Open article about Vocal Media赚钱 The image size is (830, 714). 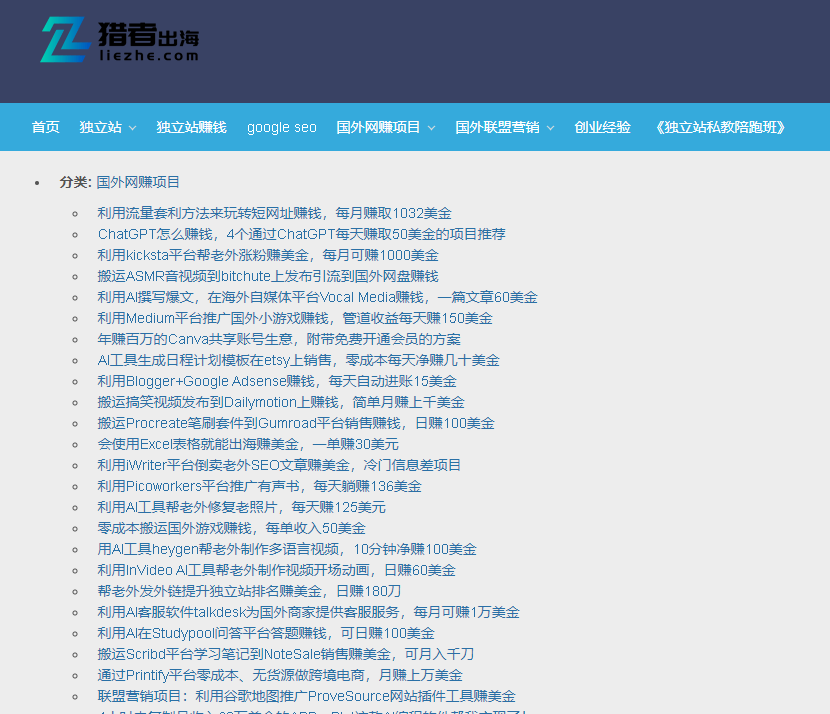[318, 297]
